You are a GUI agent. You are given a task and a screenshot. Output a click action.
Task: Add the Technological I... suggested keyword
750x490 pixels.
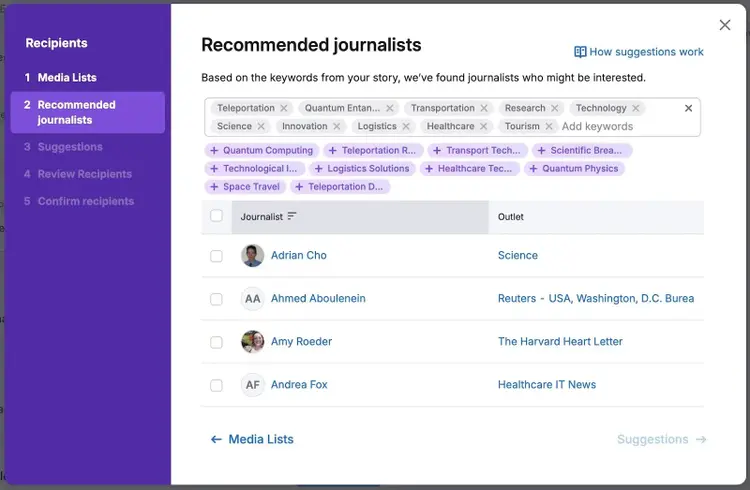pyautogui.click(x=255, y=168)
